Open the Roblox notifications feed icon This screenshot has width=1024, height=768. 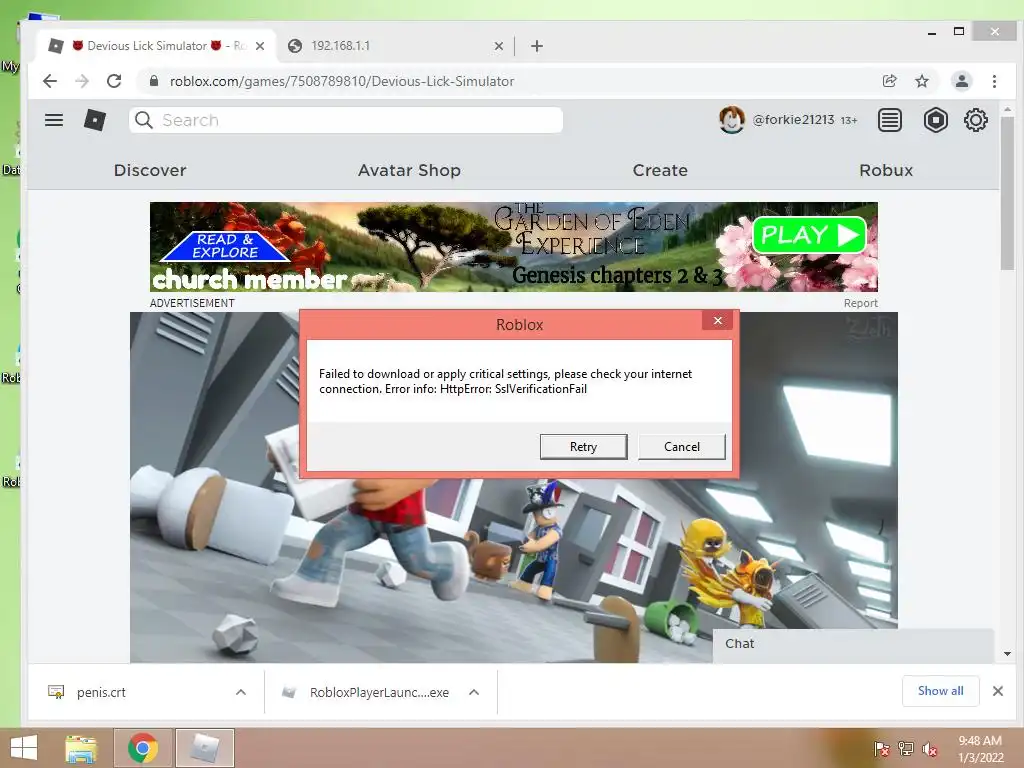coord(889,120)
